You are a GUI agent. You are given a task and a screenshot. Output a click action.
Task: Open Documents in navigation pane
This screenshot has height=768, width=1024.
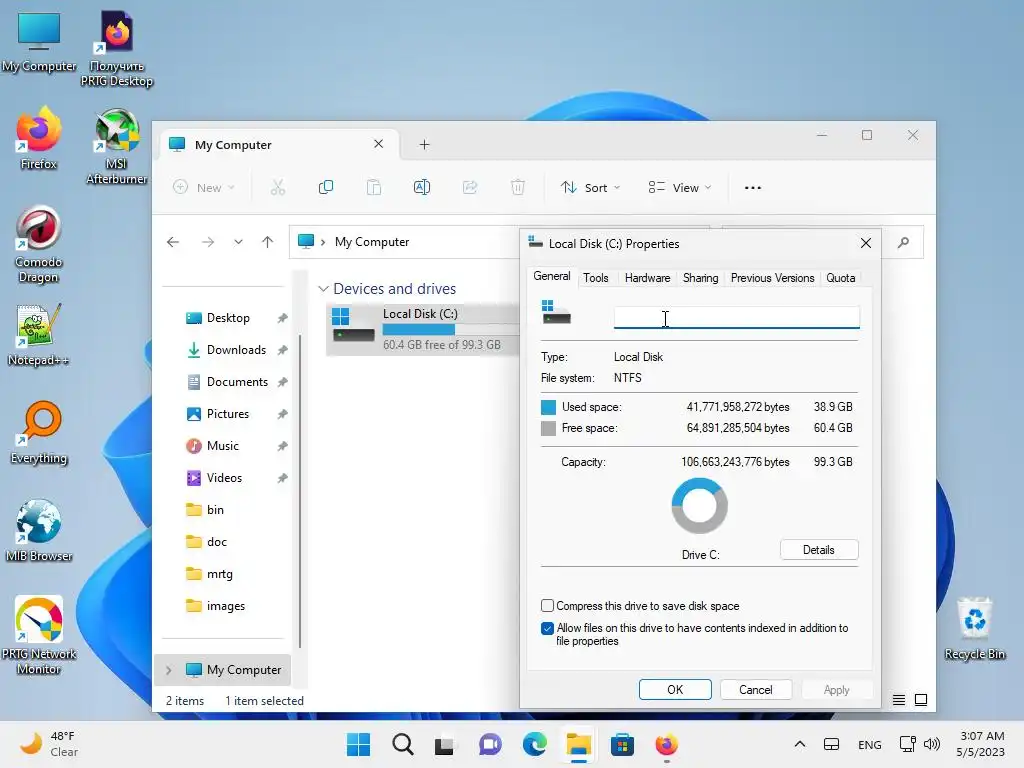(x=226, y=382)
